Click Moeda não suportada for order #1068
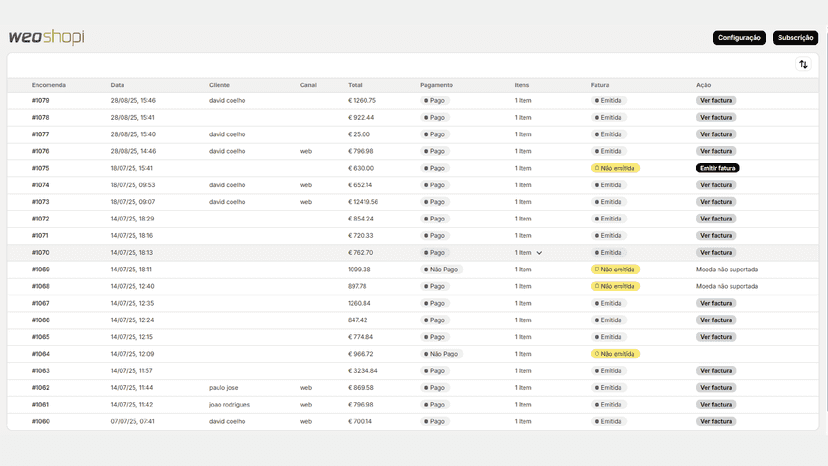This screenshot has width=828, height=466. point(727,286)
